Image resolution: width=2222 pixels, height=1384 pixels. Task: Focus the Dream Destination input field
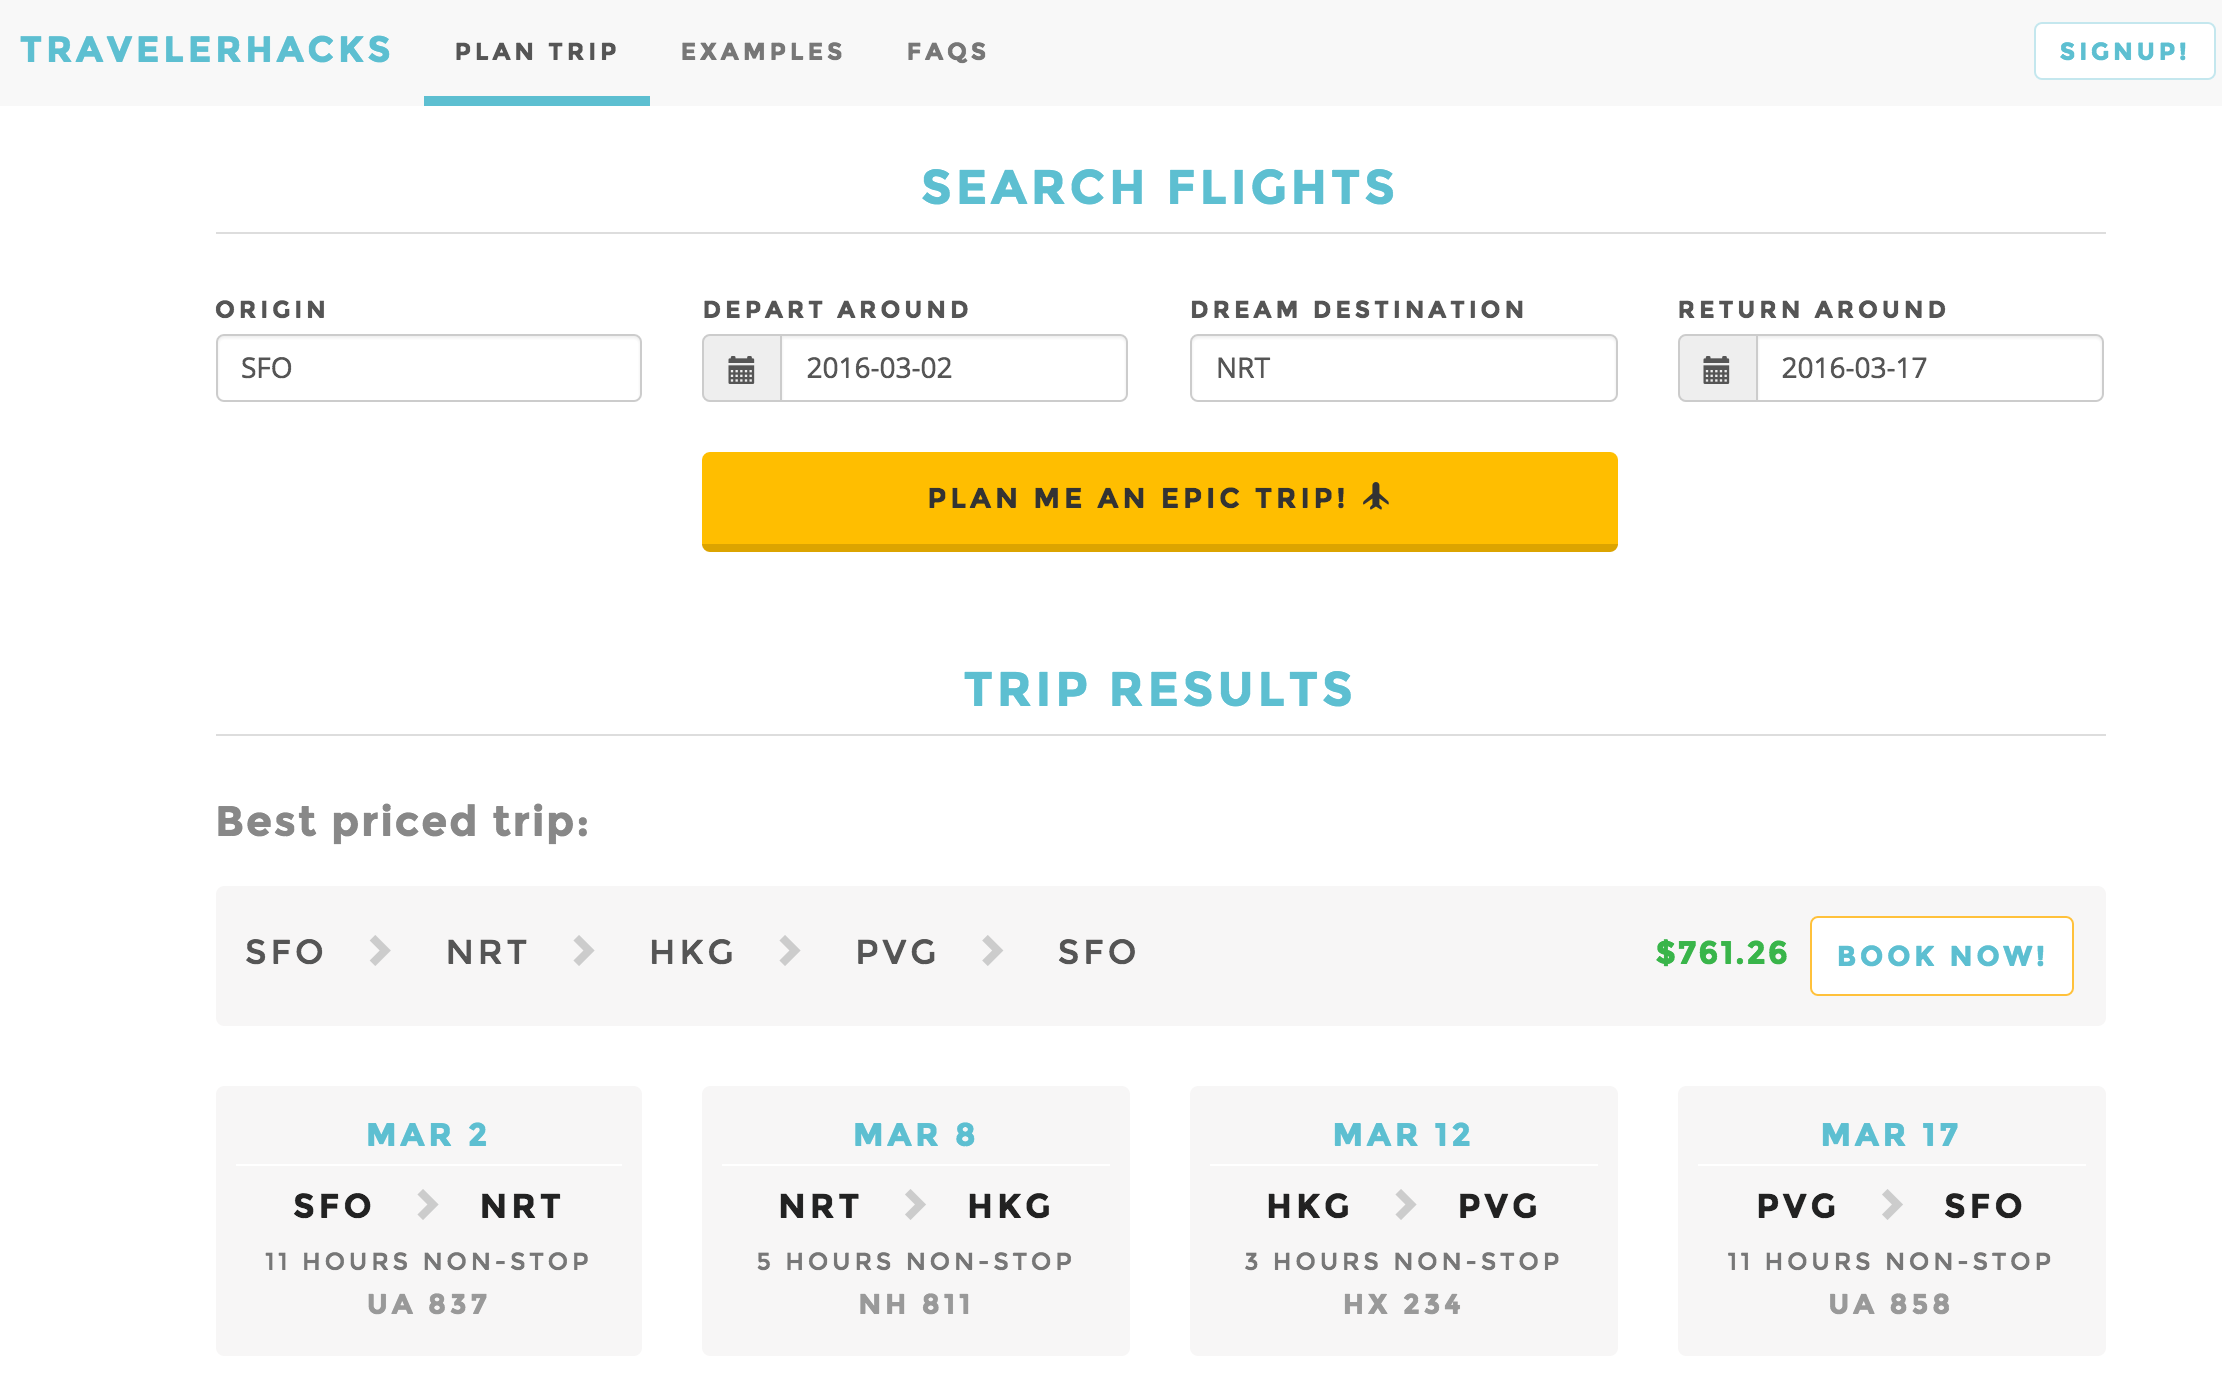tap(1403, 368)
